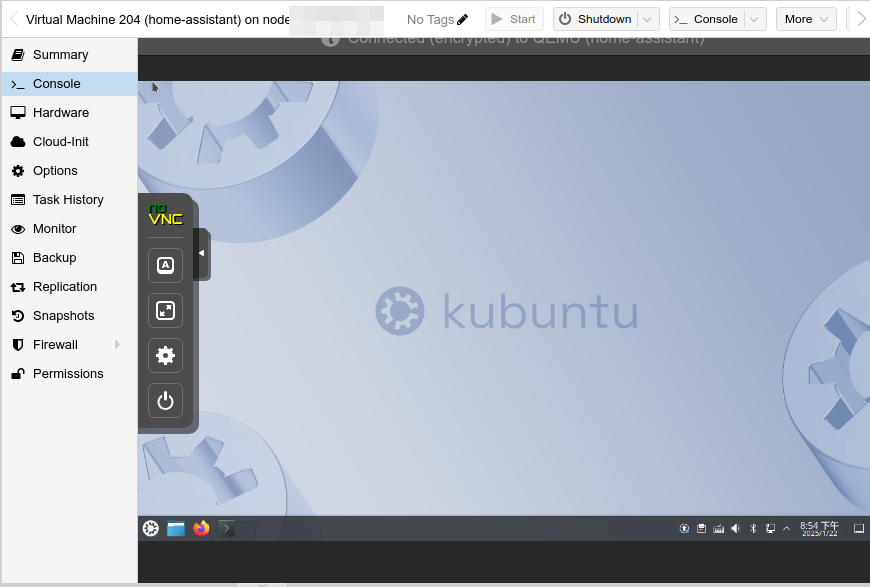
Task: Expand hidden system tray icons
Action: pos(786,529)
